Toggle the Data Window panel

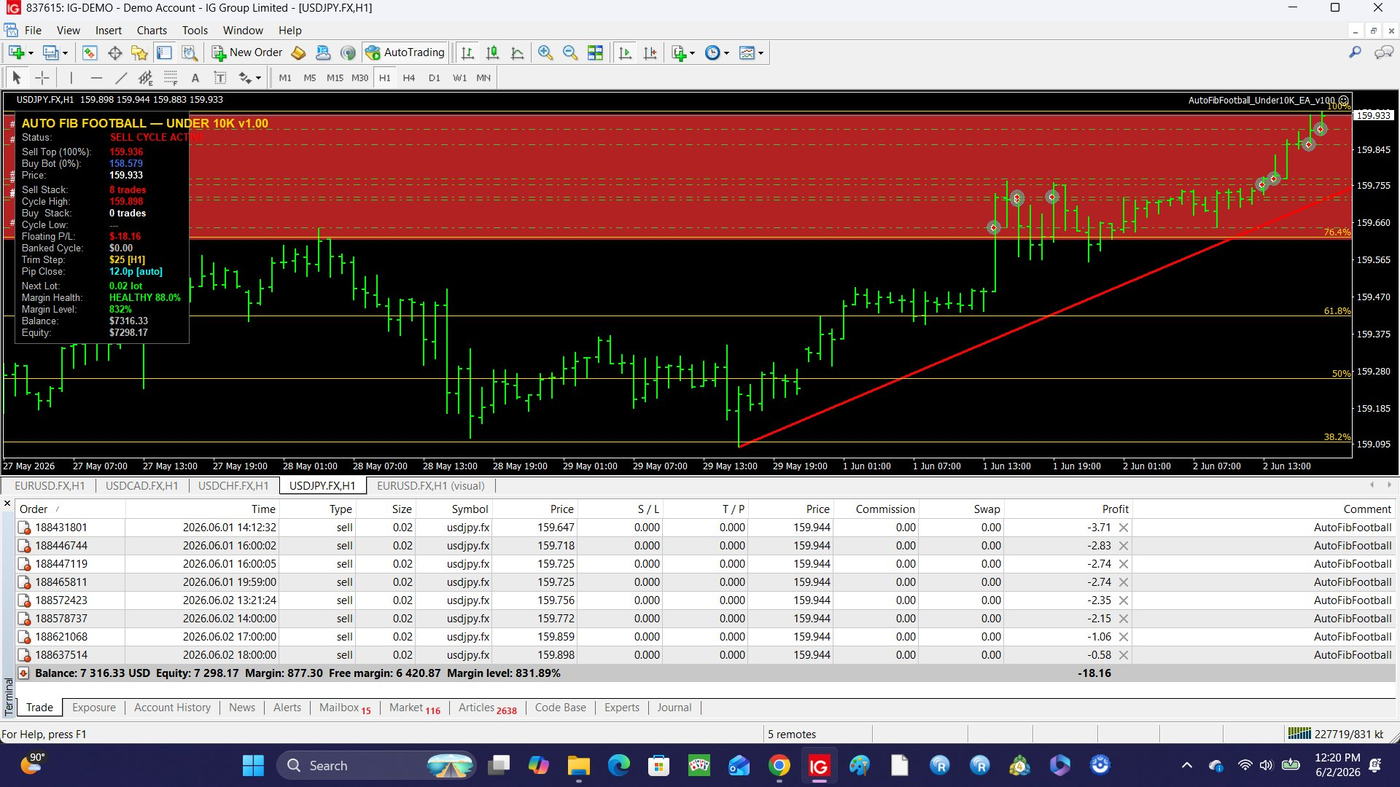114,52
